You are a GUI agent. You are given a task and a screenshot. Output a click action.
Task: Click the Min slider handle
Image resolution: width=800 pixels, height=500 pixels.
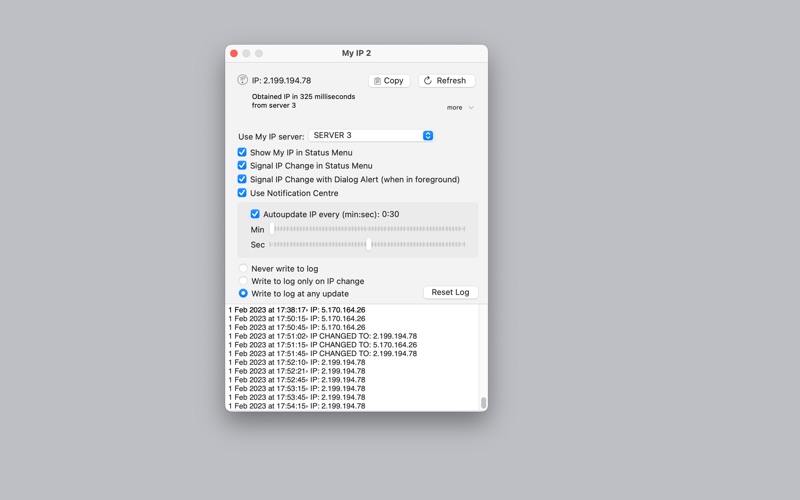[x=272, y=229]
